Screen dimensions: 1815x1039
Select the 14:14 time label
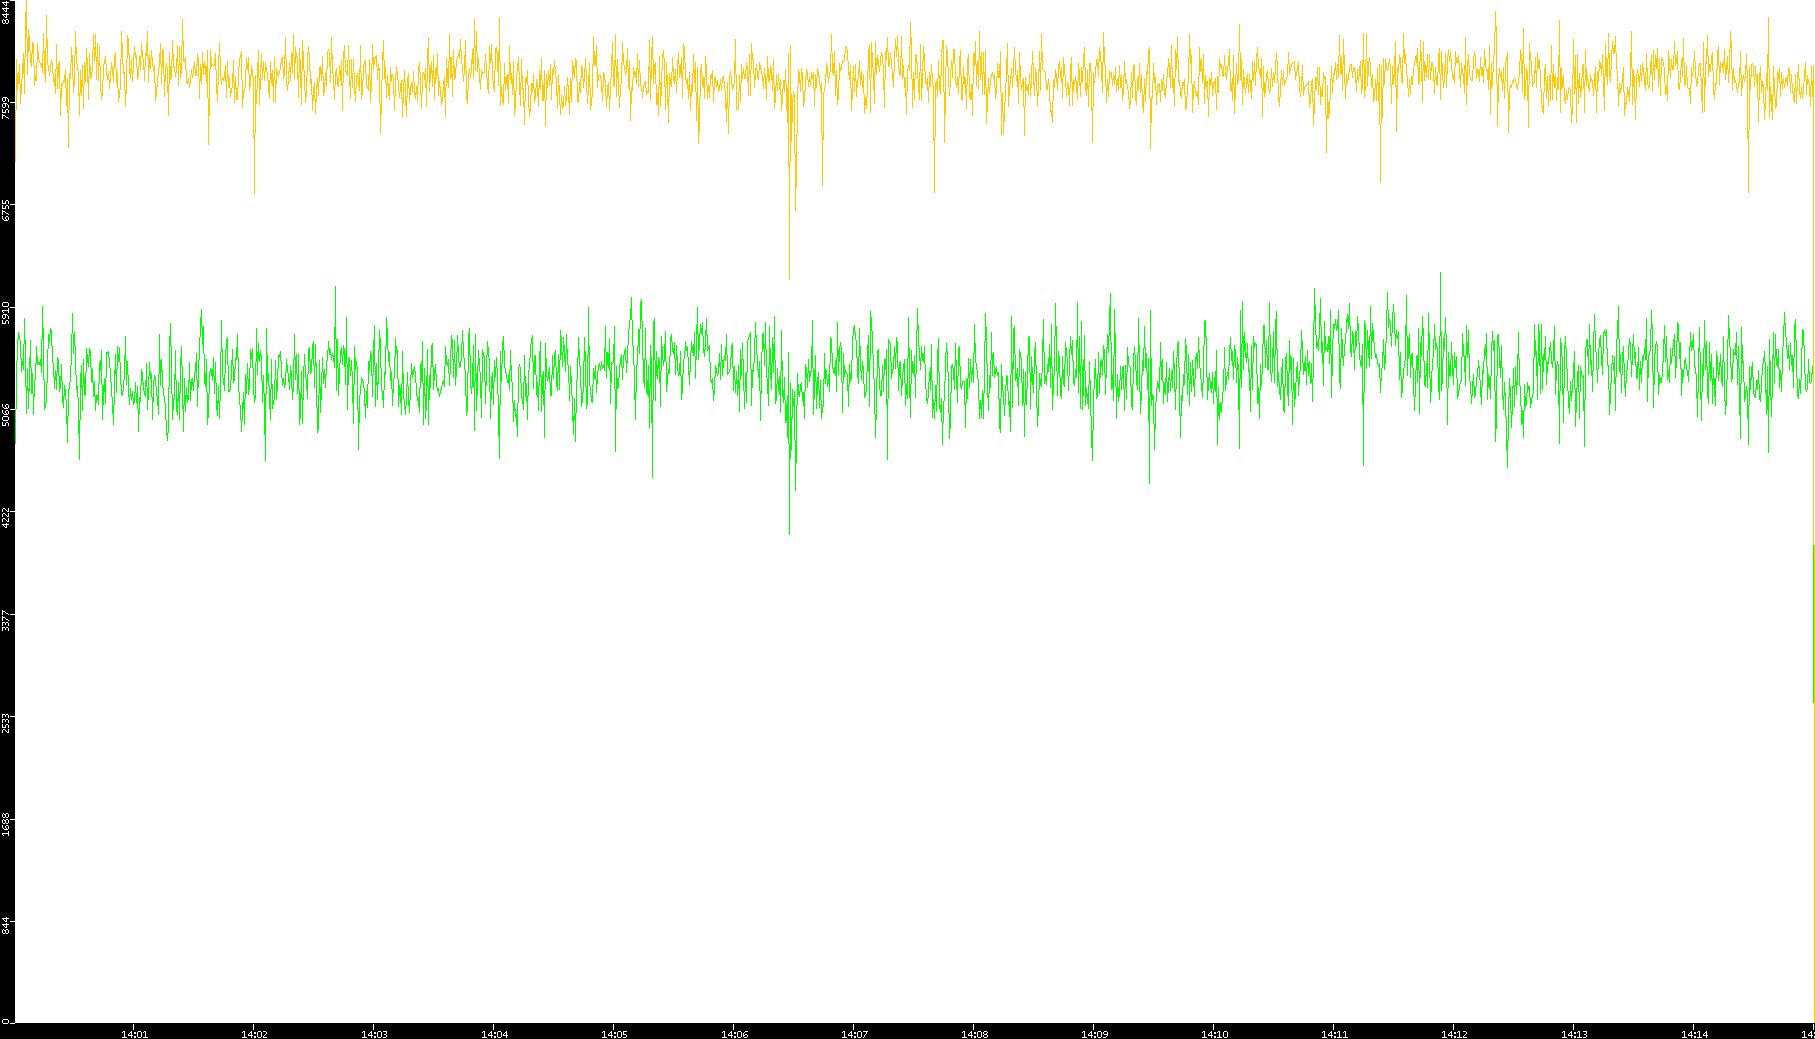tap(1694, 1034)
